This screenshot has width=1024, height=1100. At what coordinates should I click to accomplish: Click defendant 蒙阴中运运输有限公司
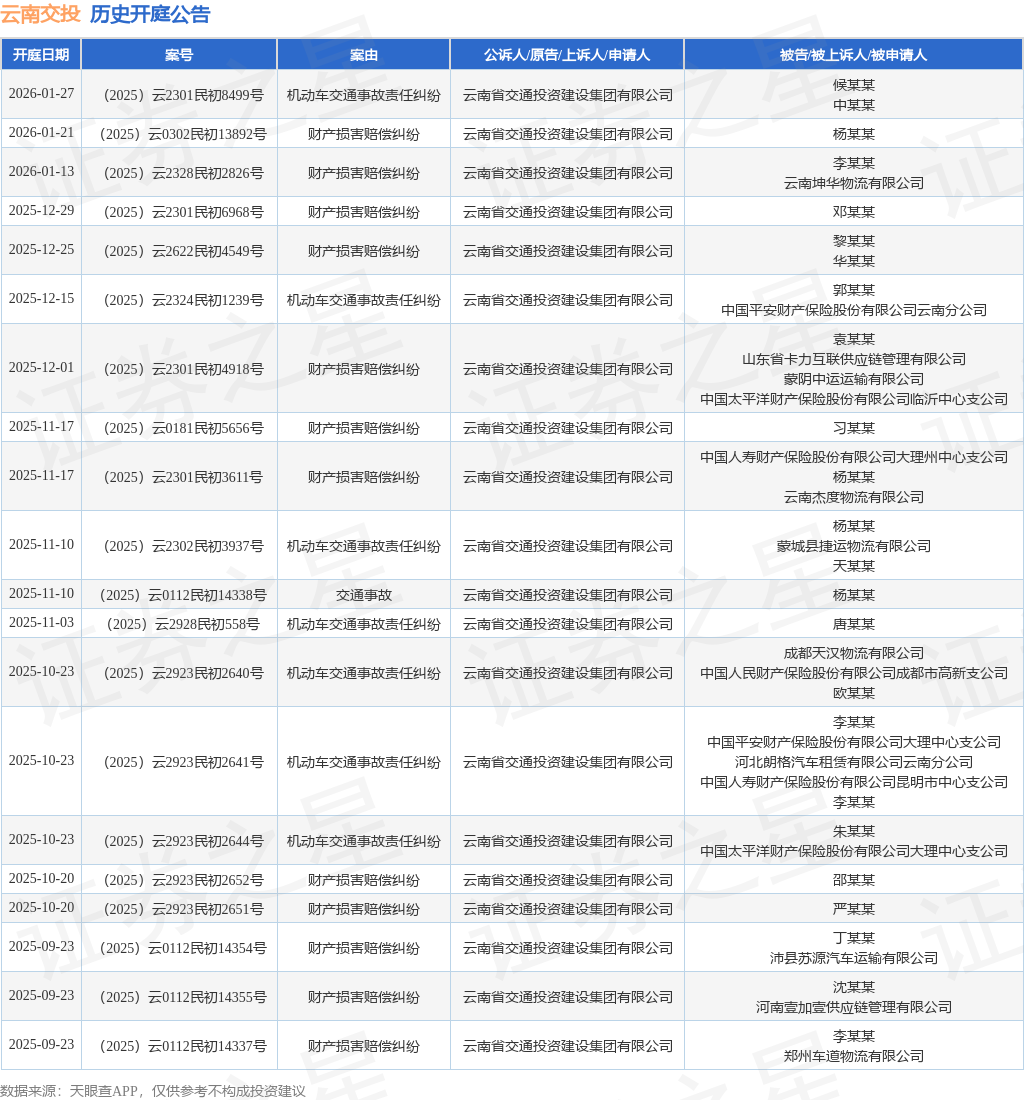(x=854, y=378)
